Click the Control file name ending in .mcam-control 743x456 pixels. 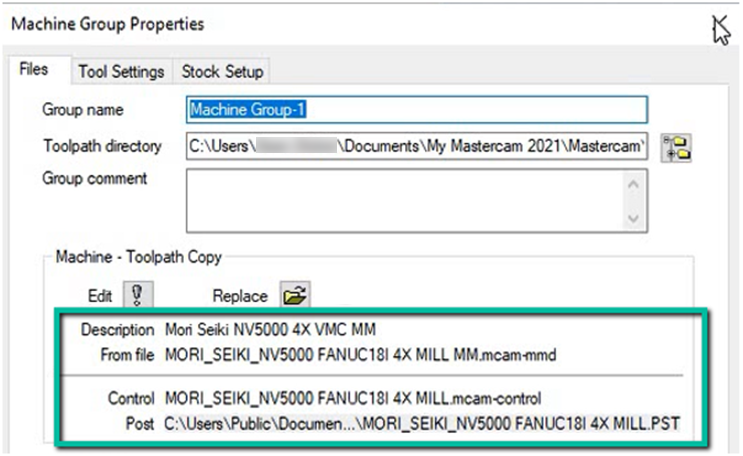(x=353, y=399)
